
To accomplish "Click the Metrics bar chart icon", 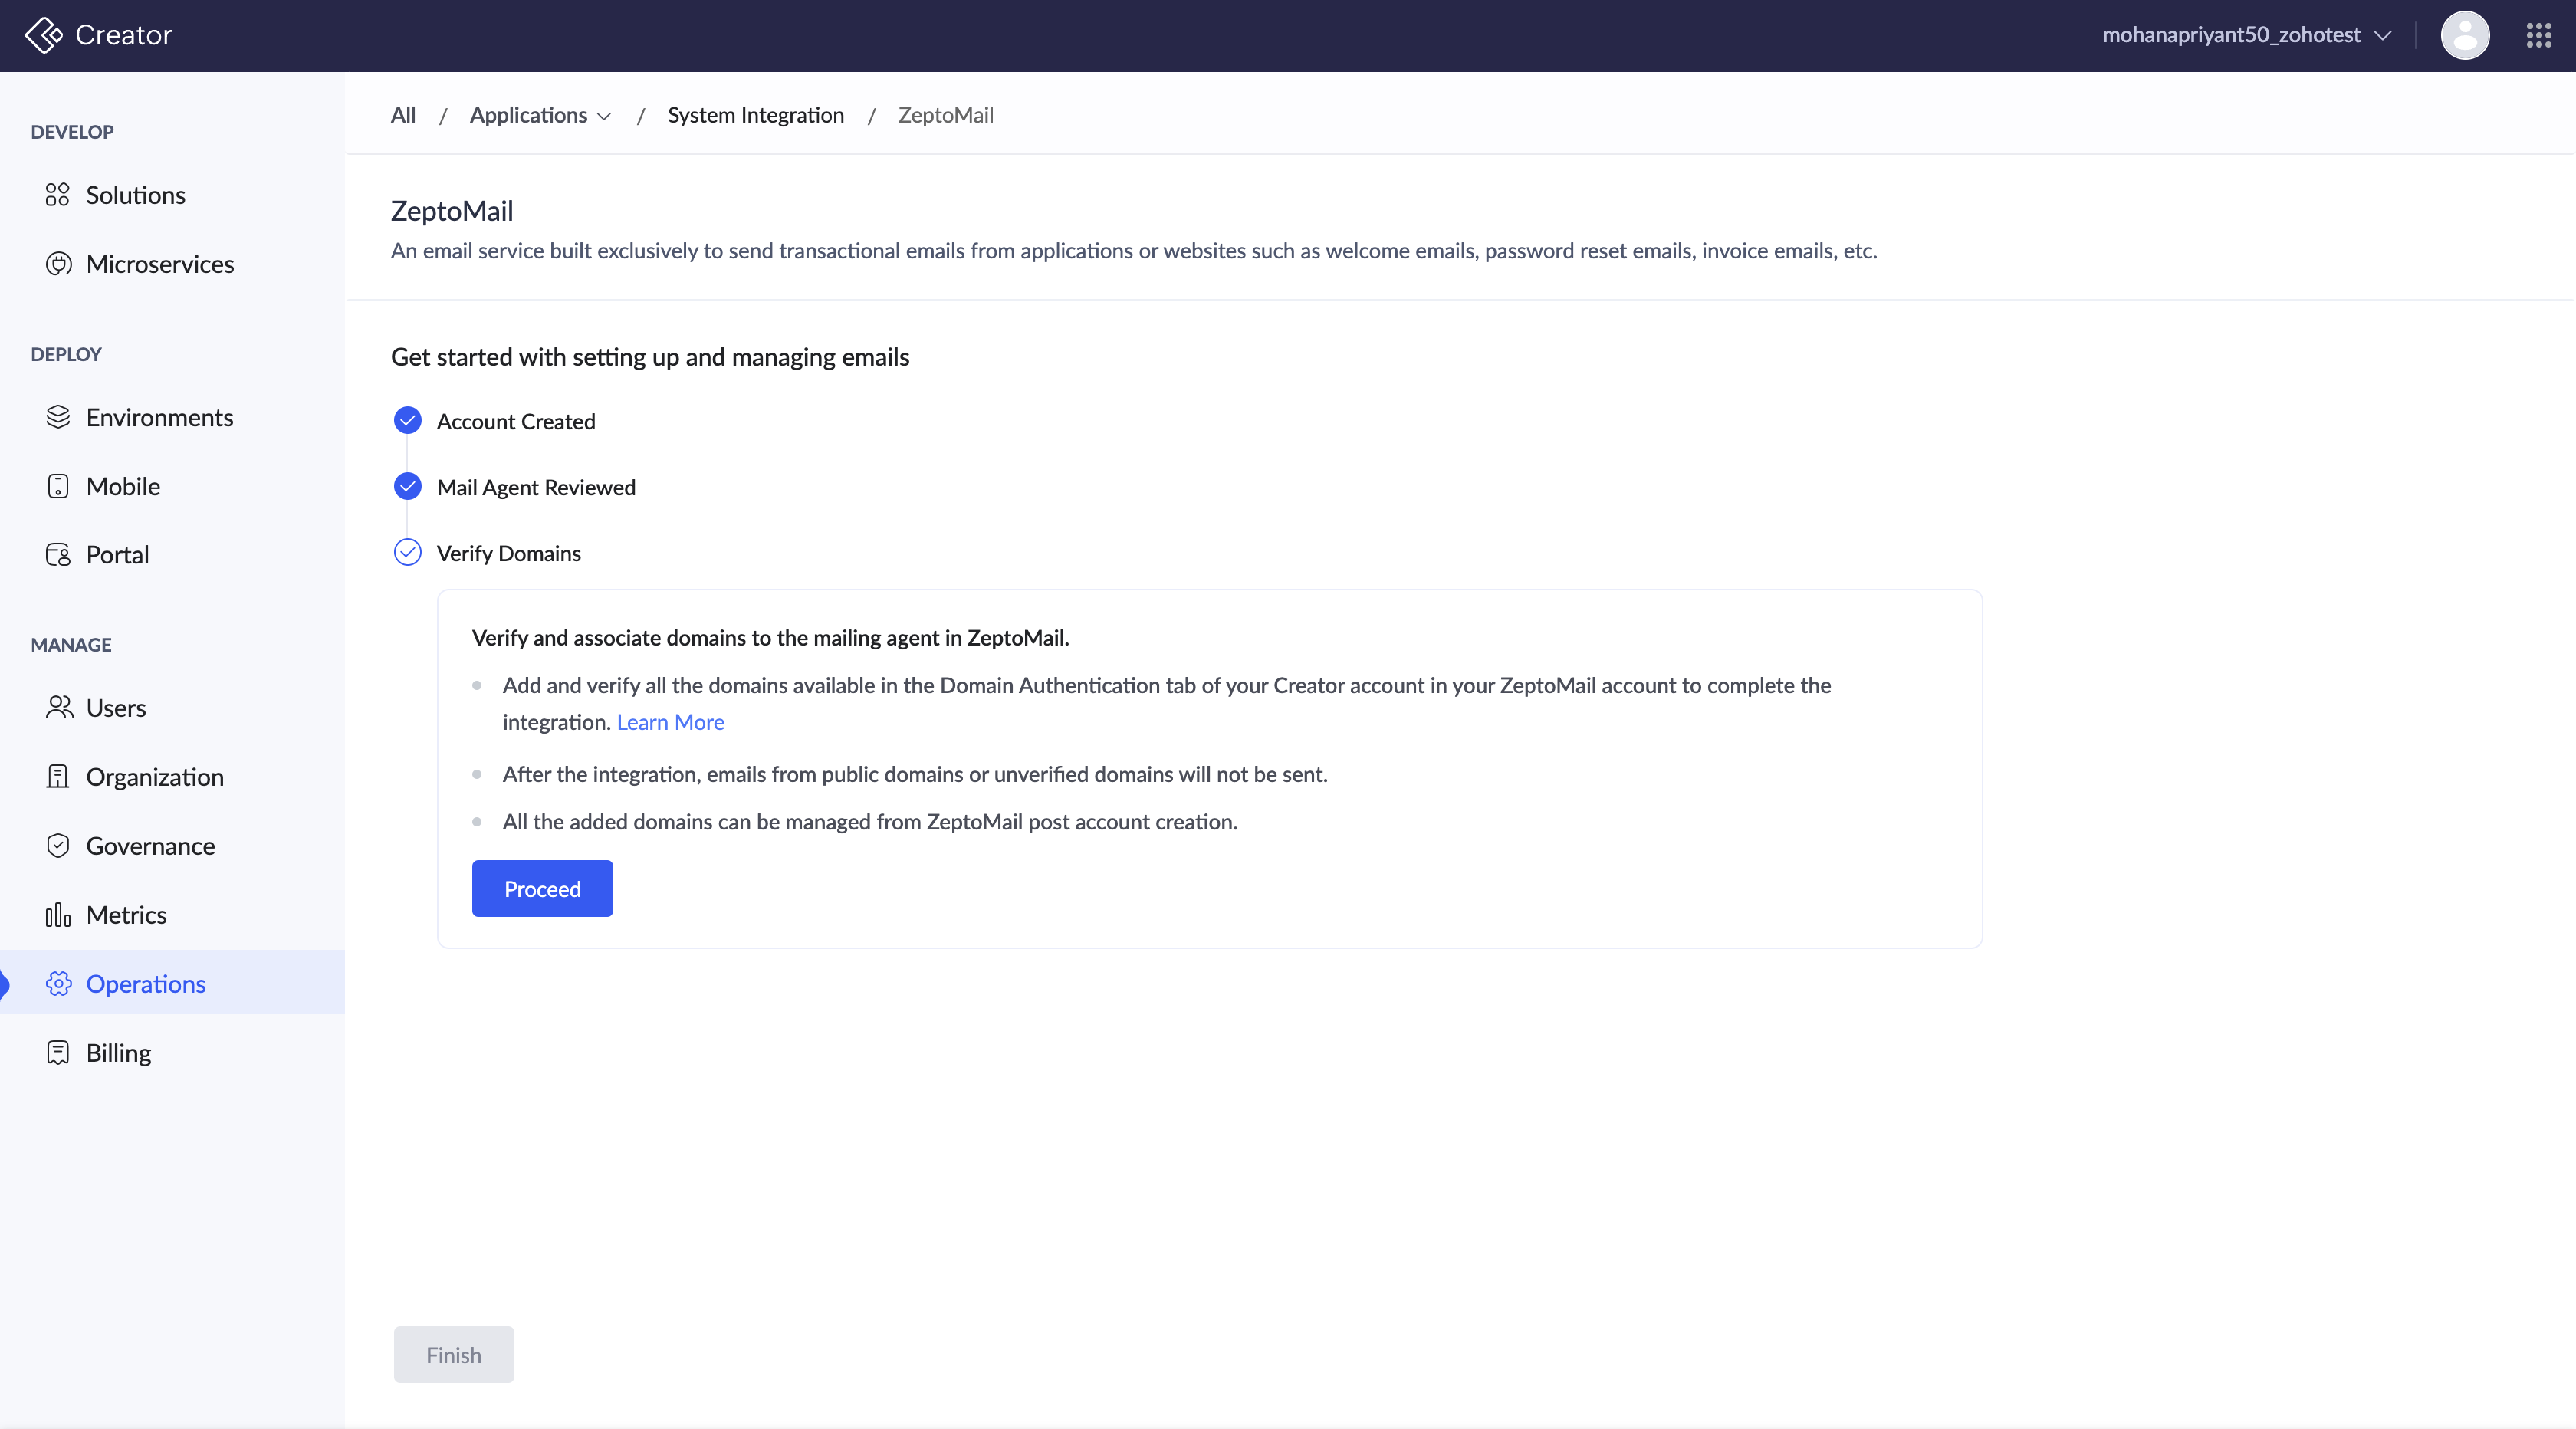I will 58,915.
